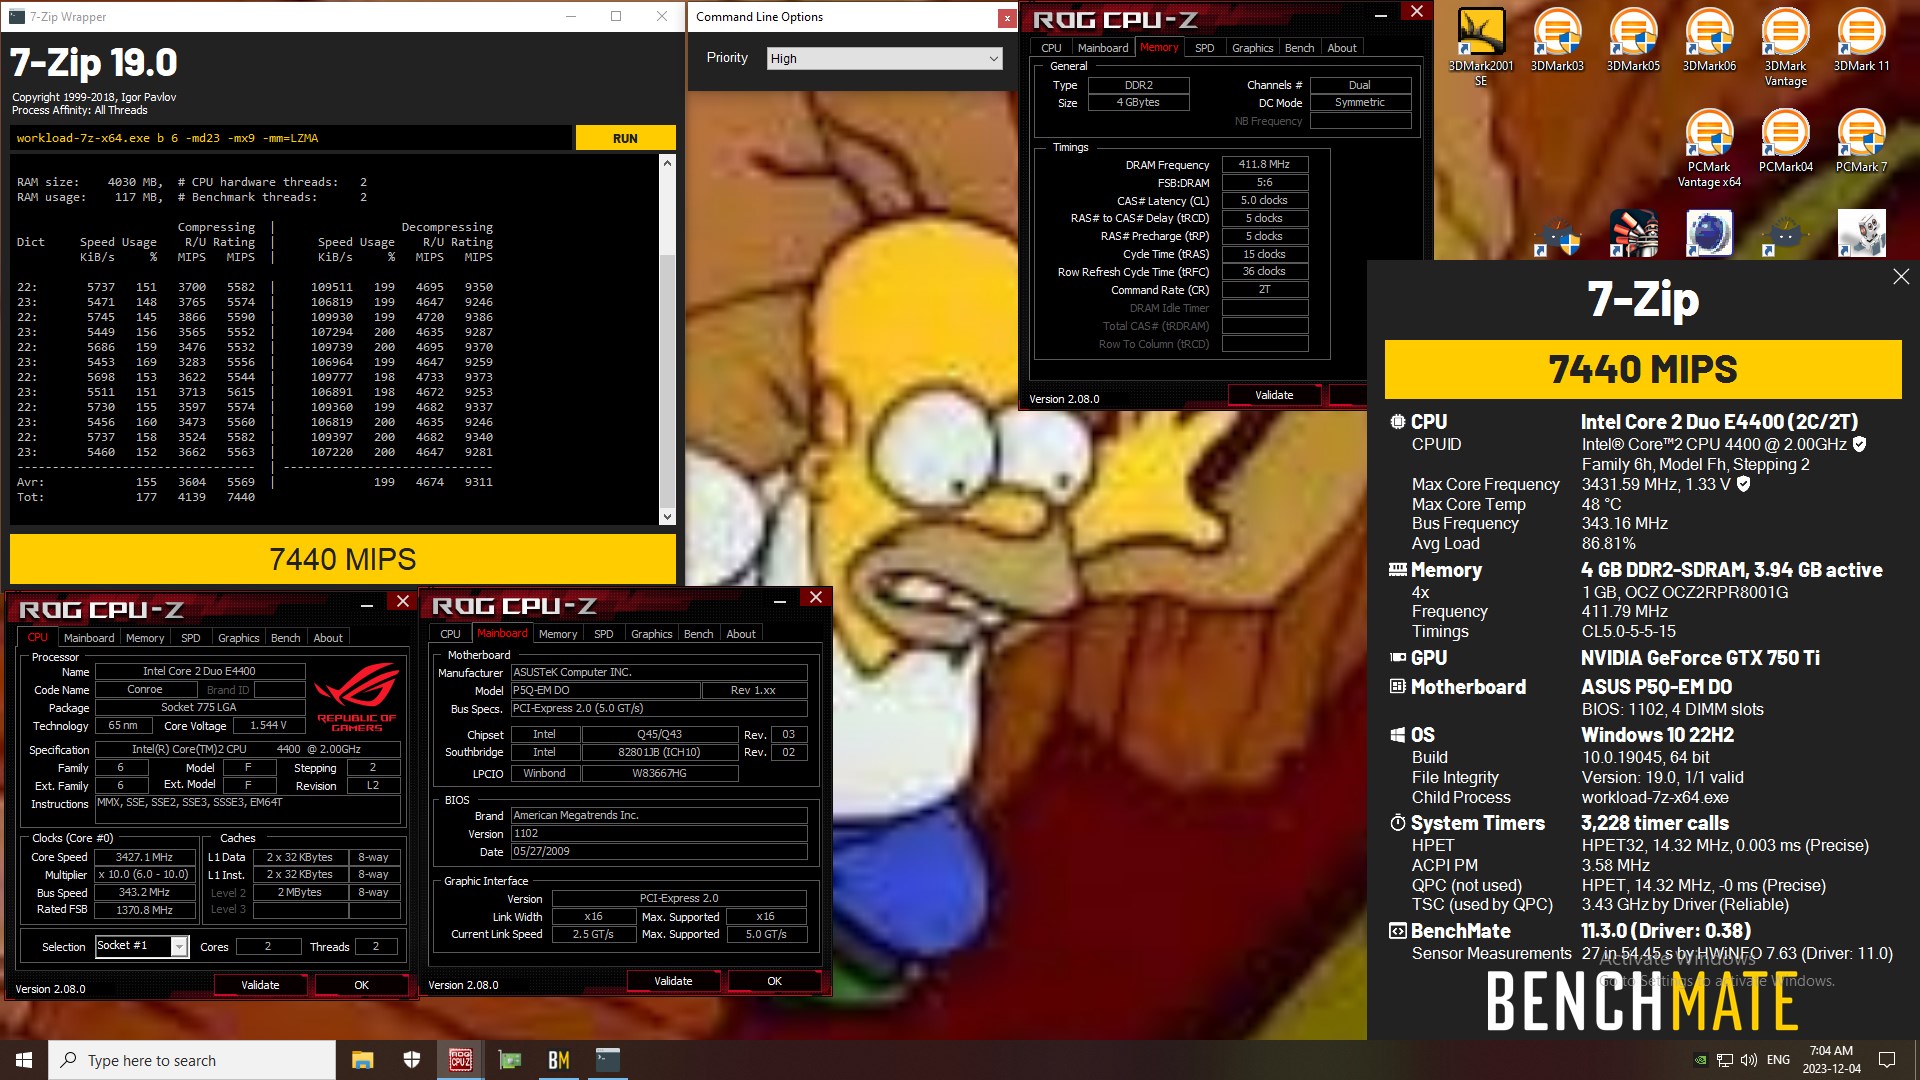The height and width of the screenshot is (1080, 1920).
Task: Click Validate in the bottom-left CPU-Z window
Action: click(260, 985)
